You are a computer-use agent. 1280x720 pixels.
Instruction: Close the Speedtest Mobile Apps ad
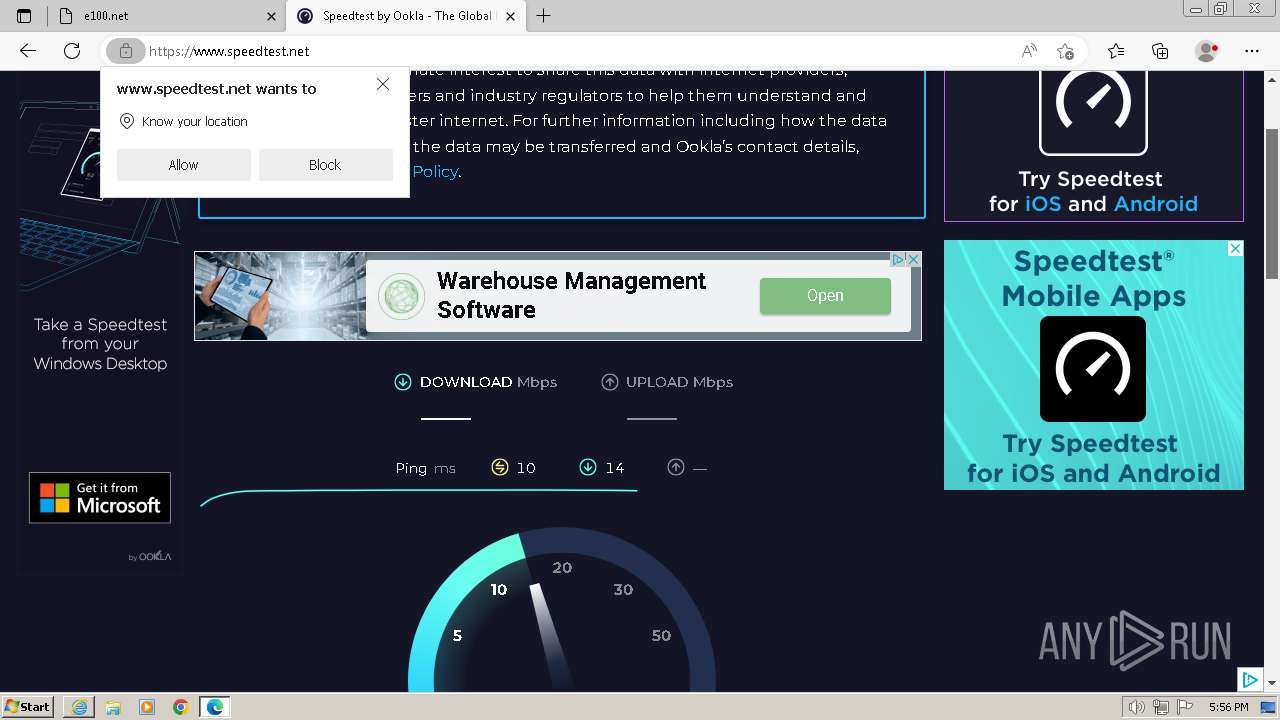[x=1235, y=248]
